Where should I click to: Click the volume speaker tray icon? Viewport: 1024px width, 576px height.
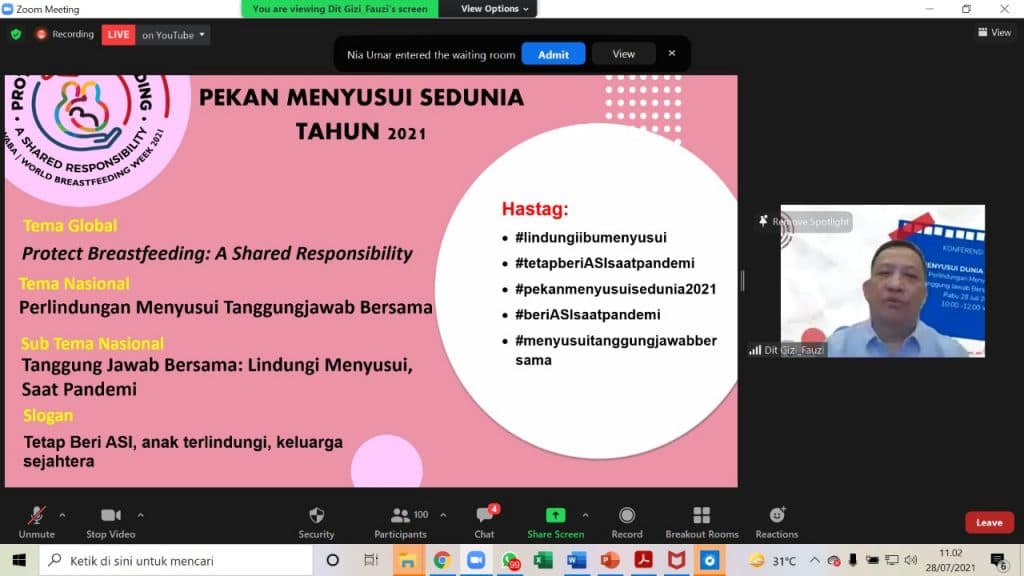point(911,560)
